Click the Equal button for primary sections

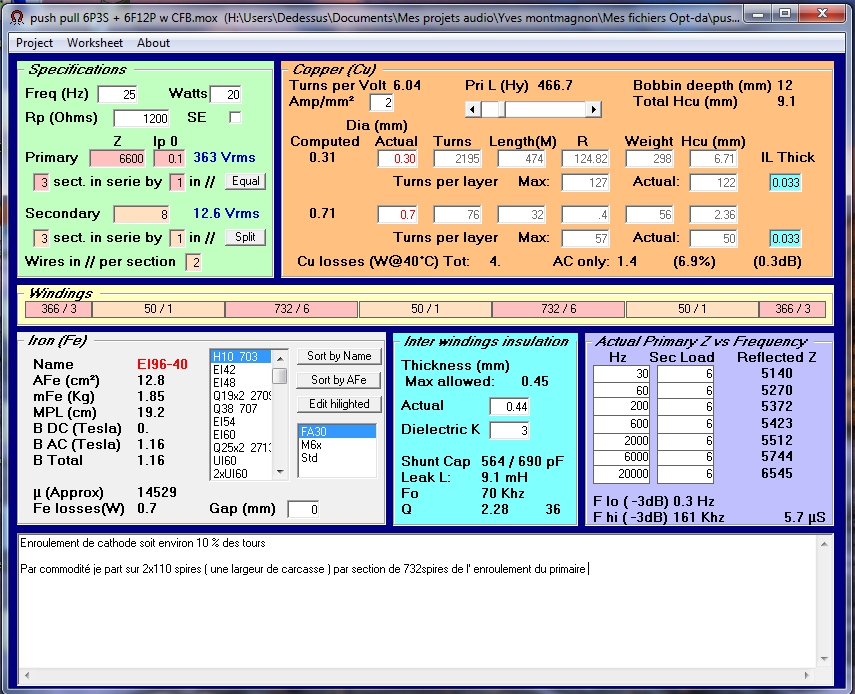coord(245,181)
